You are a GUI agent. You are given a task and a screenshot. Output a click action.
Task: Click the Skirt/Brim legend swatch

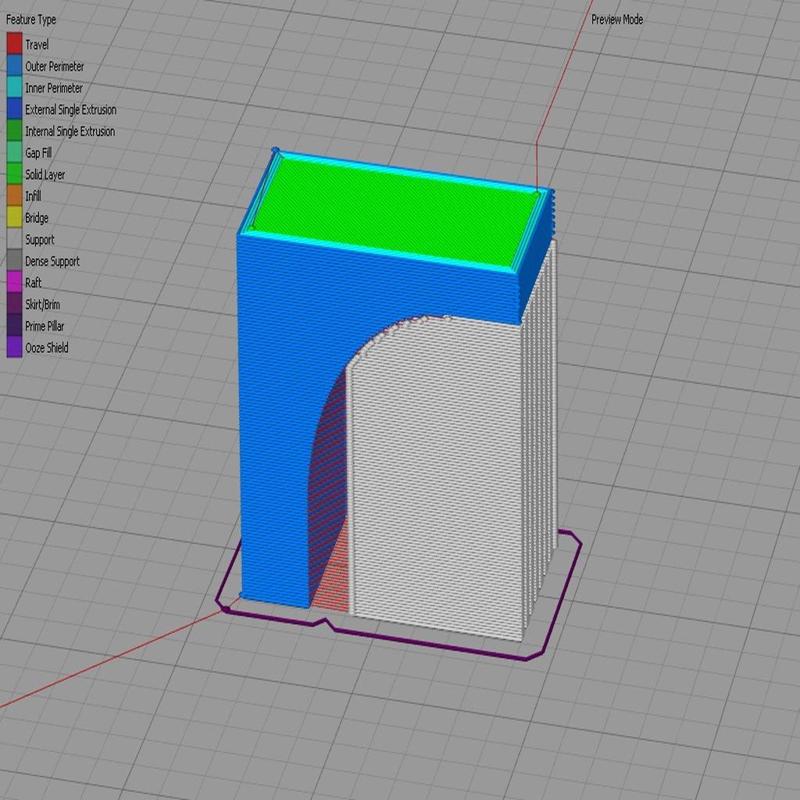[14, 305]
